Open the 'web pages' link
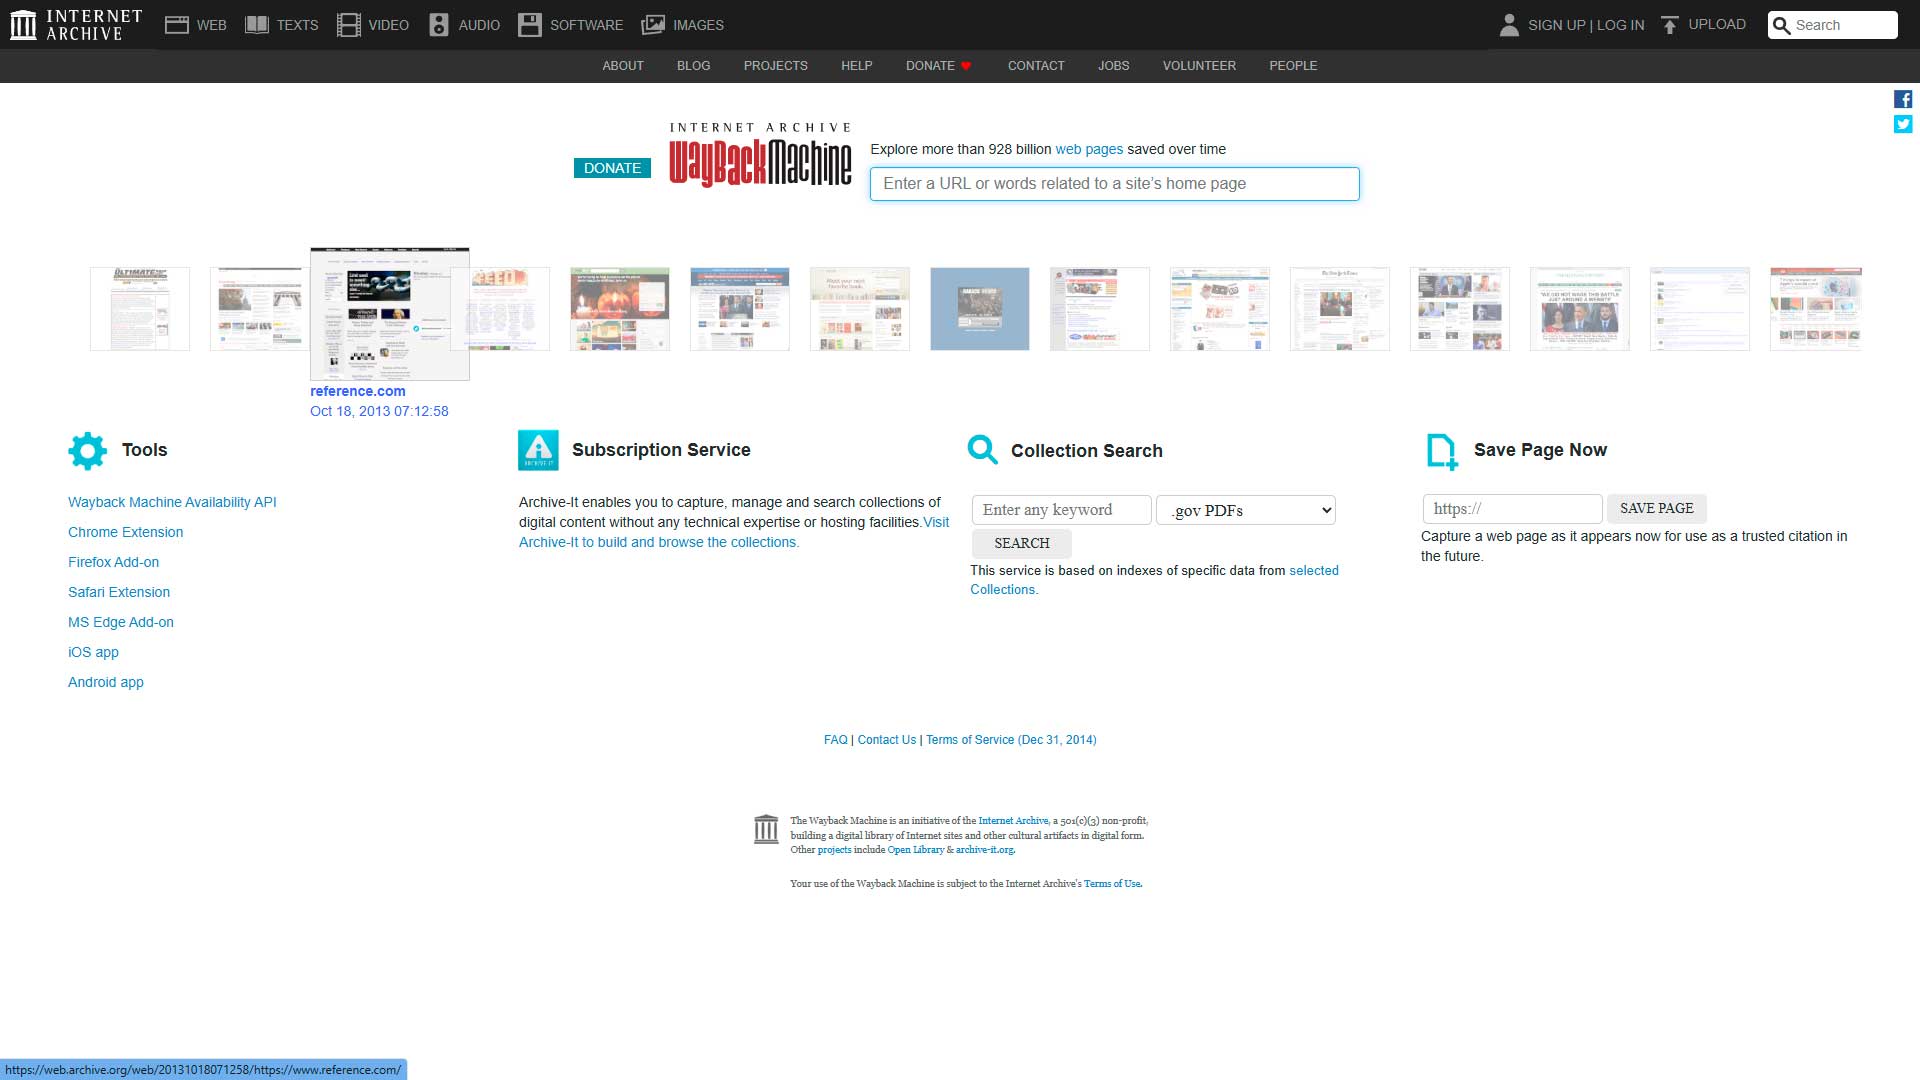Image resolution: width=1920 pixels, height=1080 pixels. 1089,149
